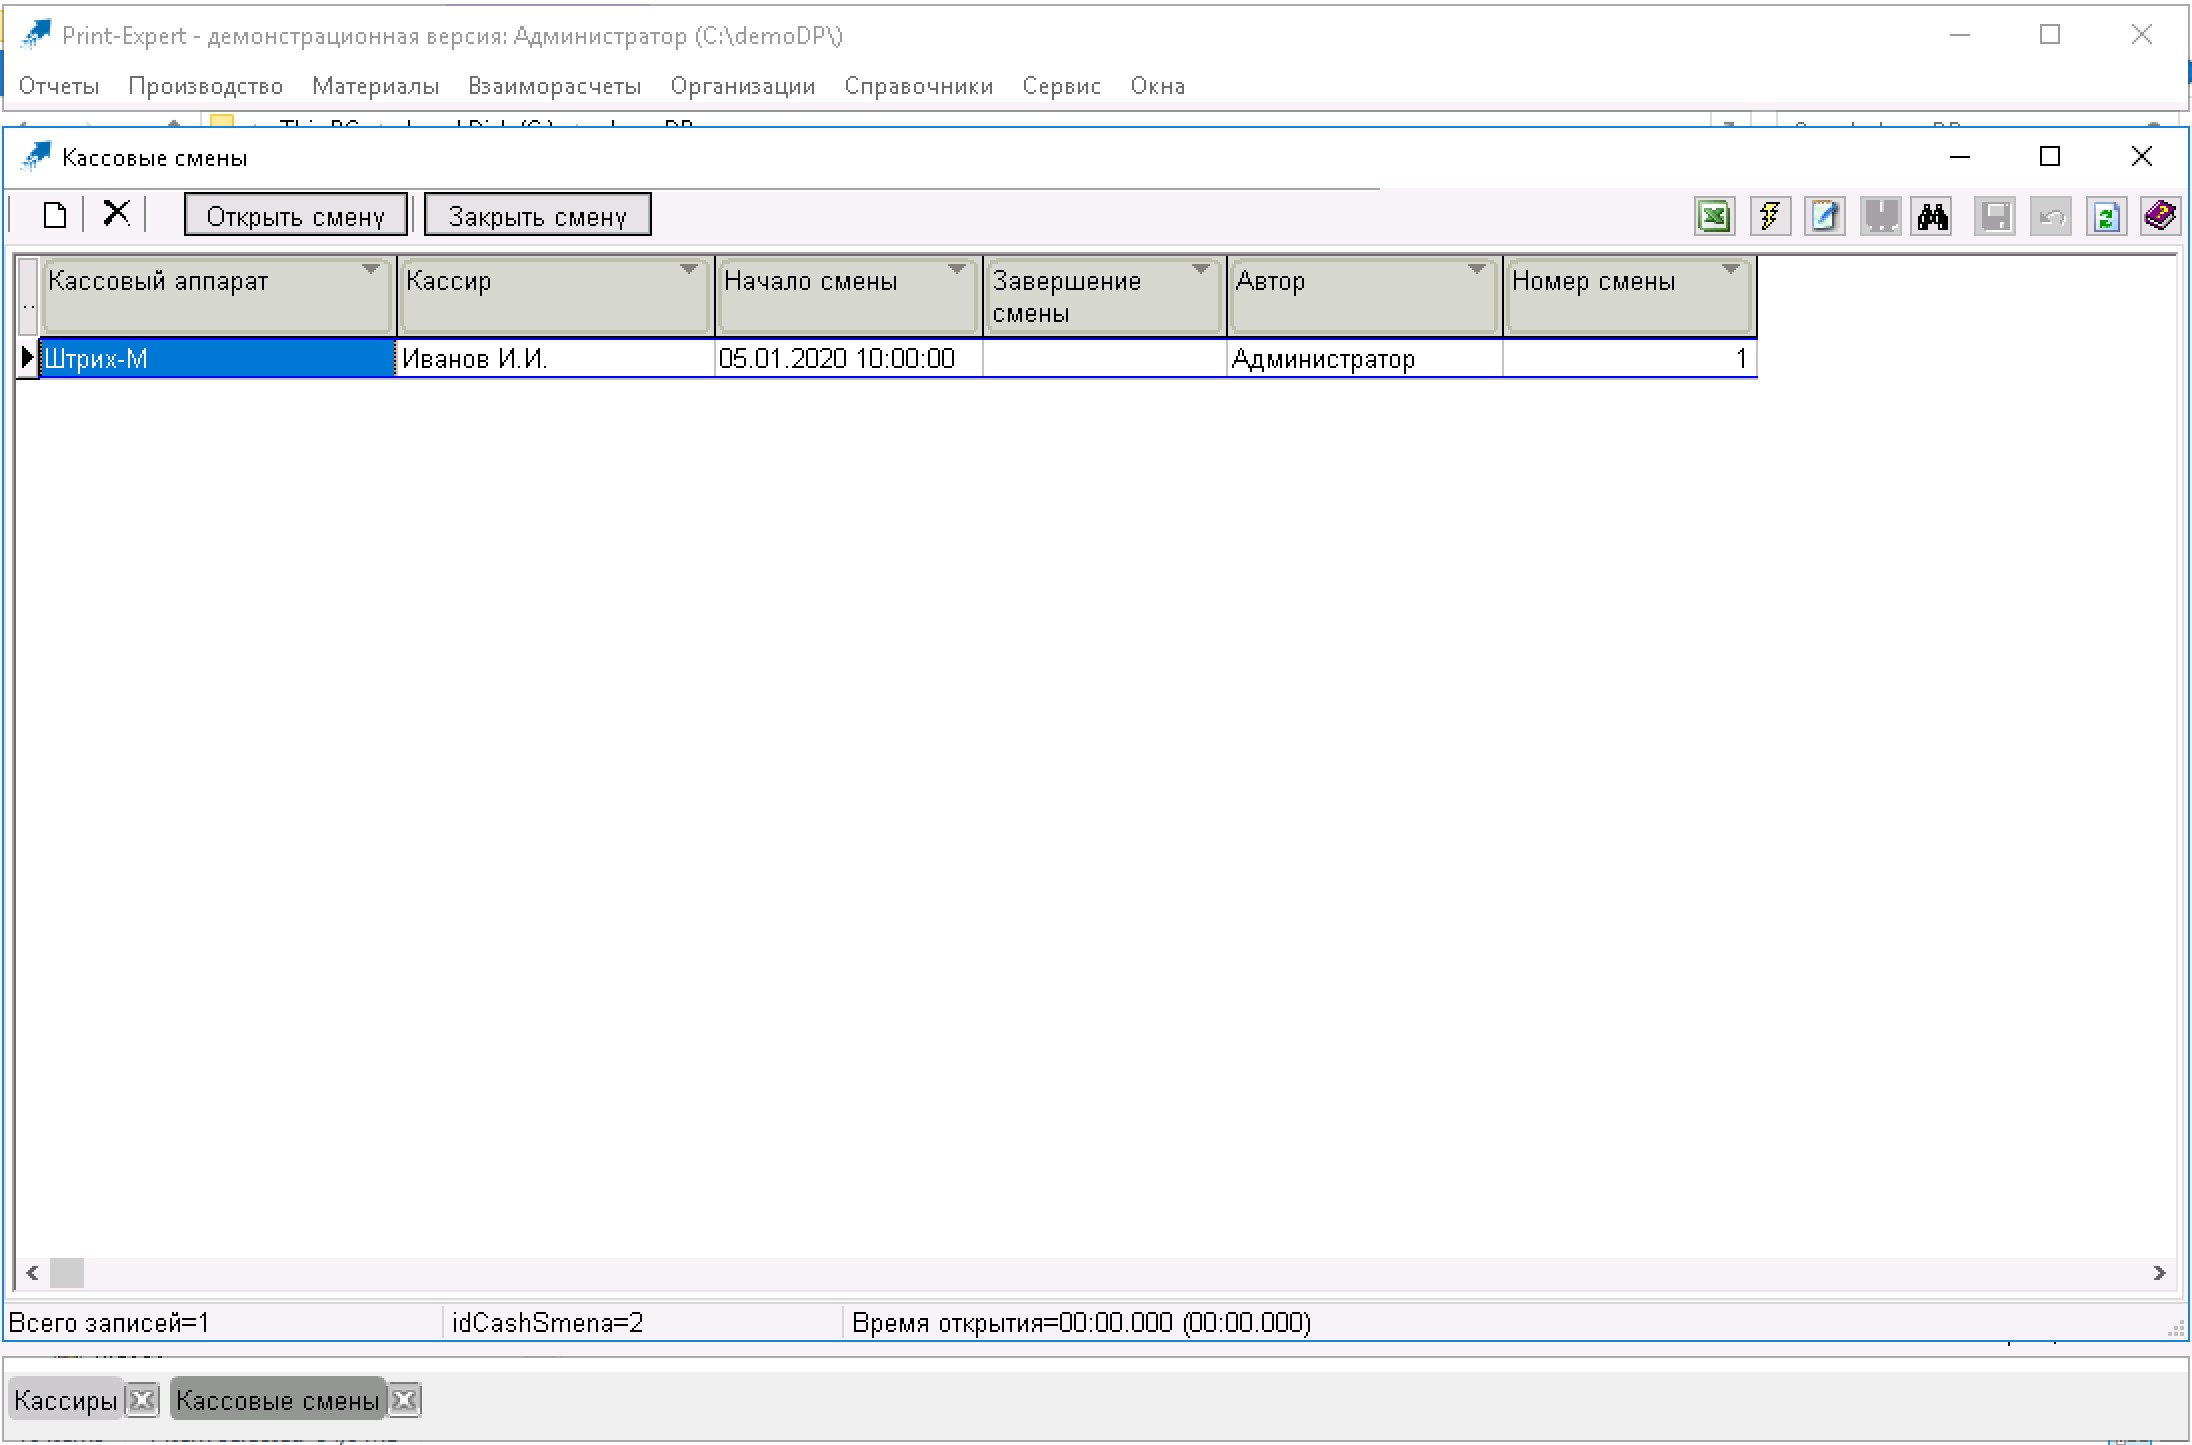The width and height of the screenshot is (2192, 1445).
Task: Close the Кассовые смены window
Action: click(x=2141, y=156)
